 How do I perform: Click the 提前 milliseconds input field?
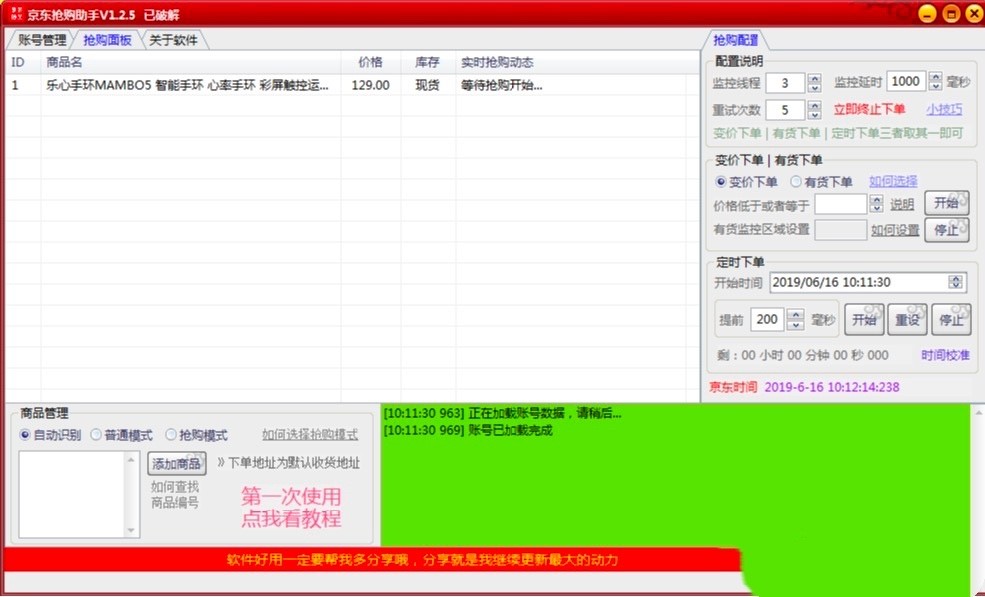pos(767,319)
